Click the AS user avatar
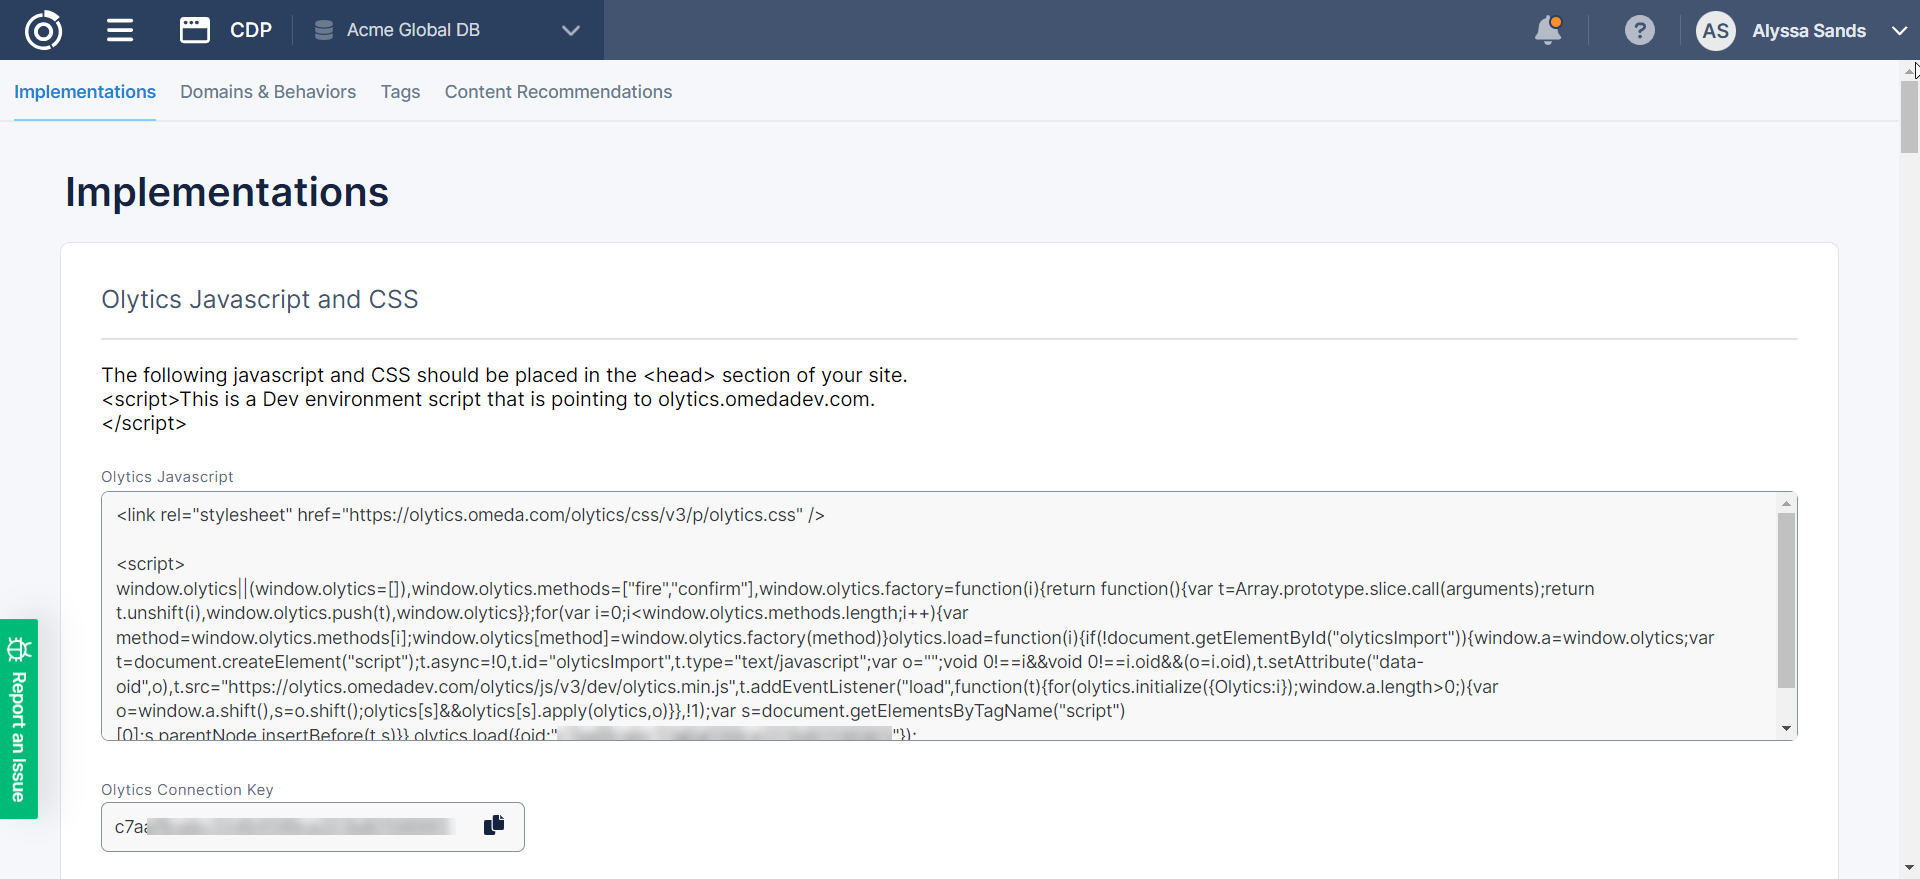 [1715, 31]
